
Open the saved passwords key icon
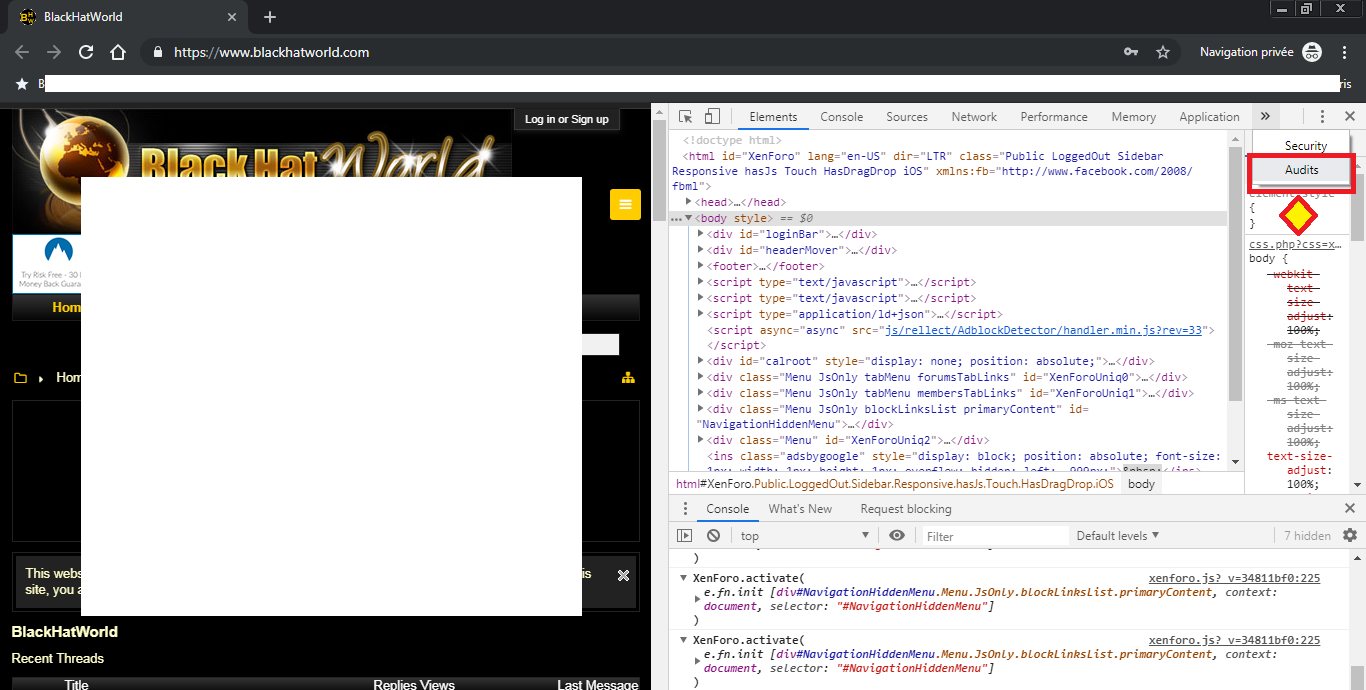tap(1131, 52)
